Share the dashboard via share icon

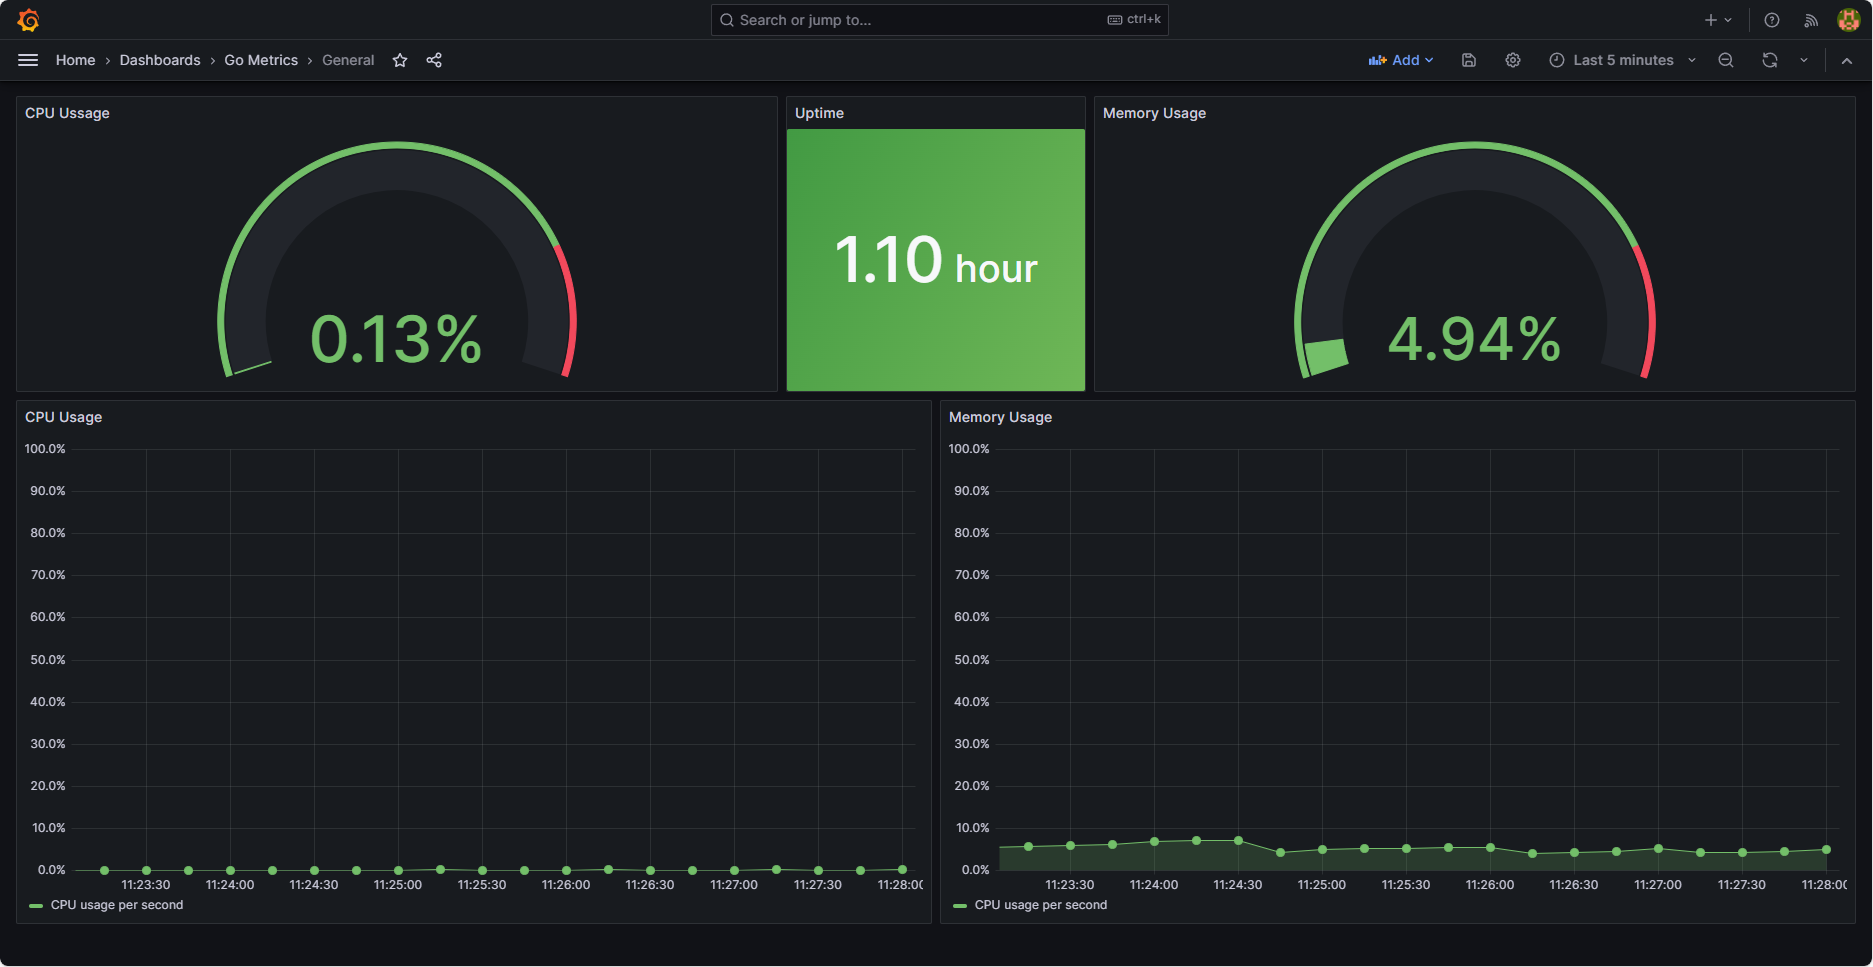[434, 60]
